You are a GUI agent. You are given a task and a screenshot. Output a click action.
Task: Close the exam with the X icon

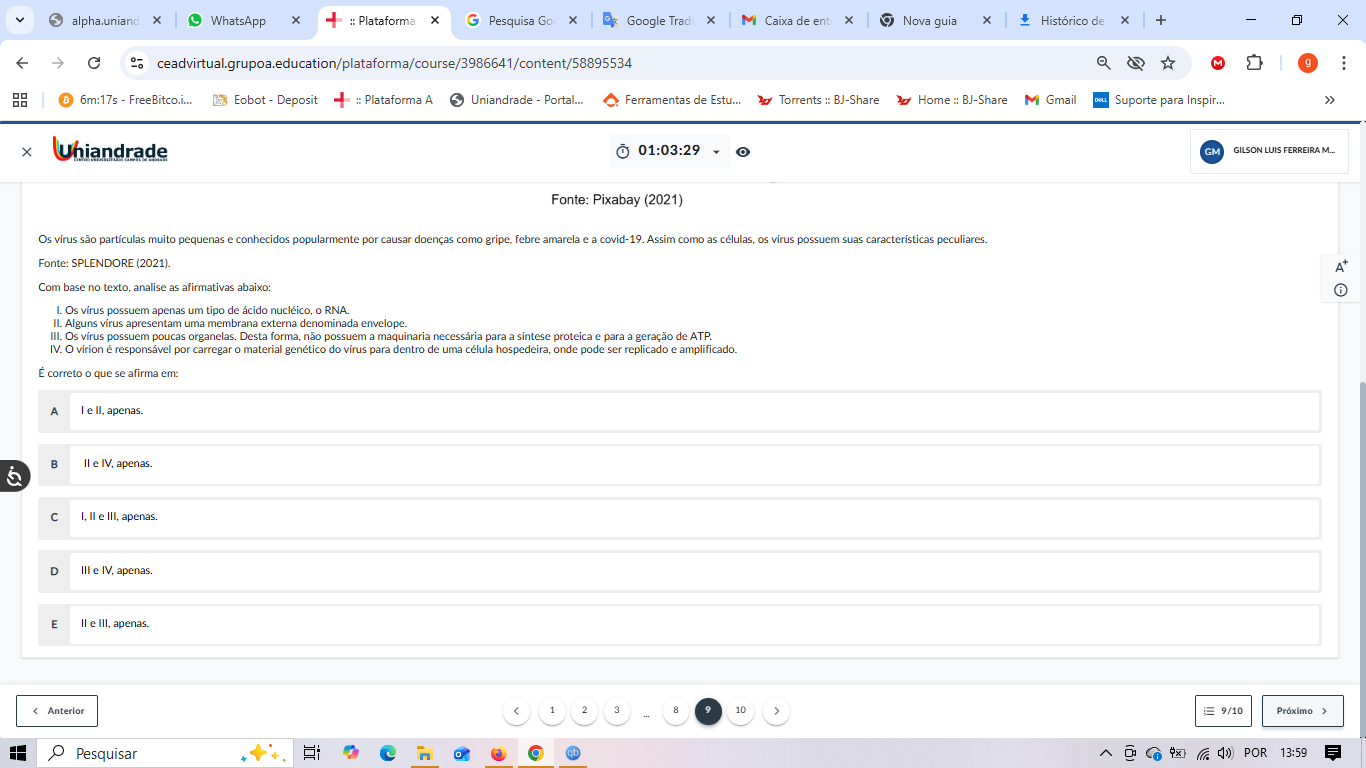pos(27,152)
